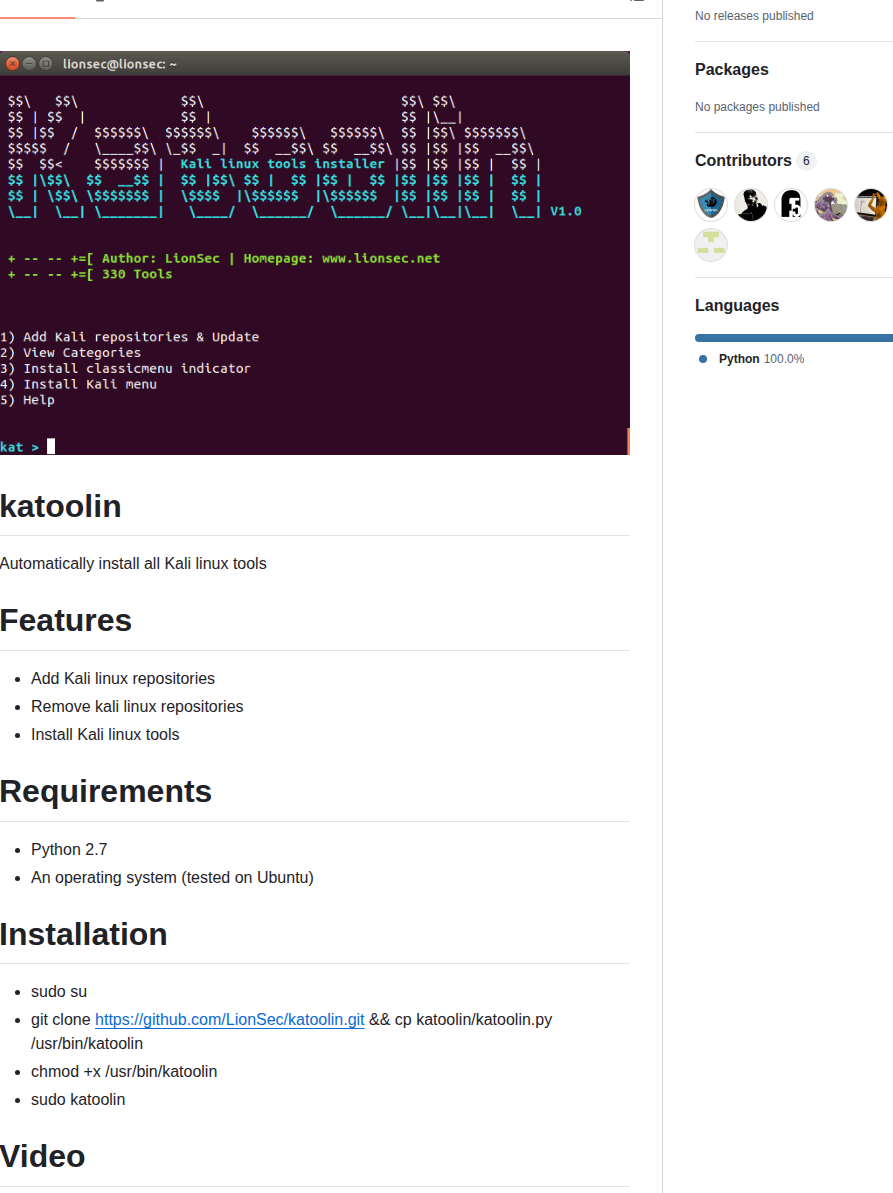Open the light green identicon contributor avatar
This screenshot has width=893, height=1193.
point(711,245)
